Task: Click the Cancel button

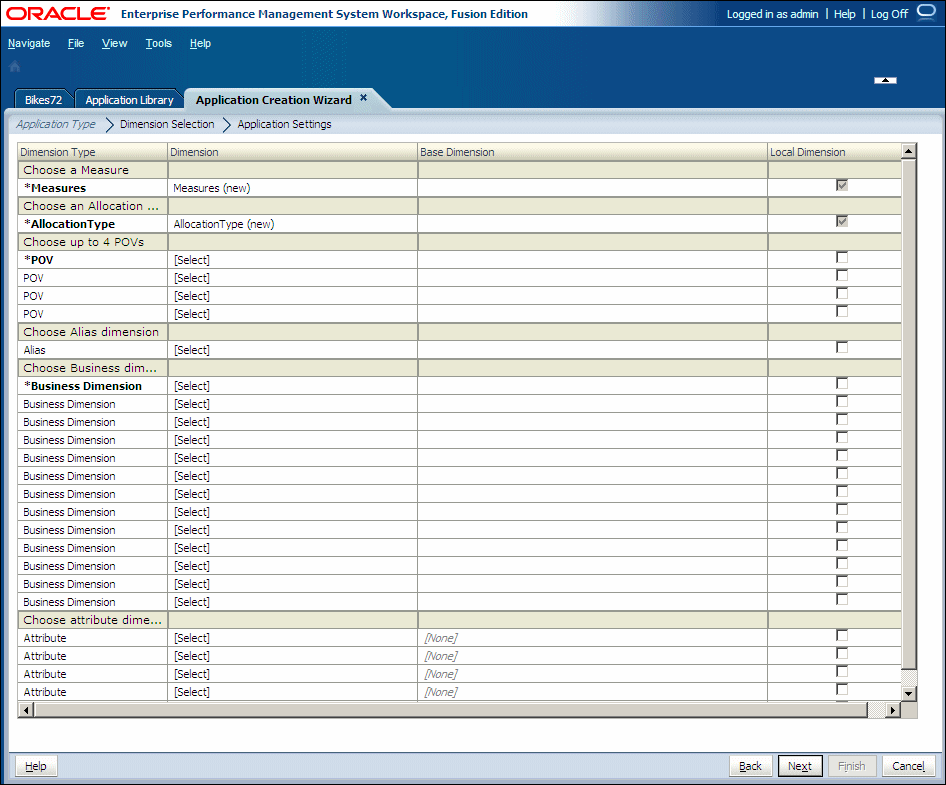Action: tap(907, 765)
